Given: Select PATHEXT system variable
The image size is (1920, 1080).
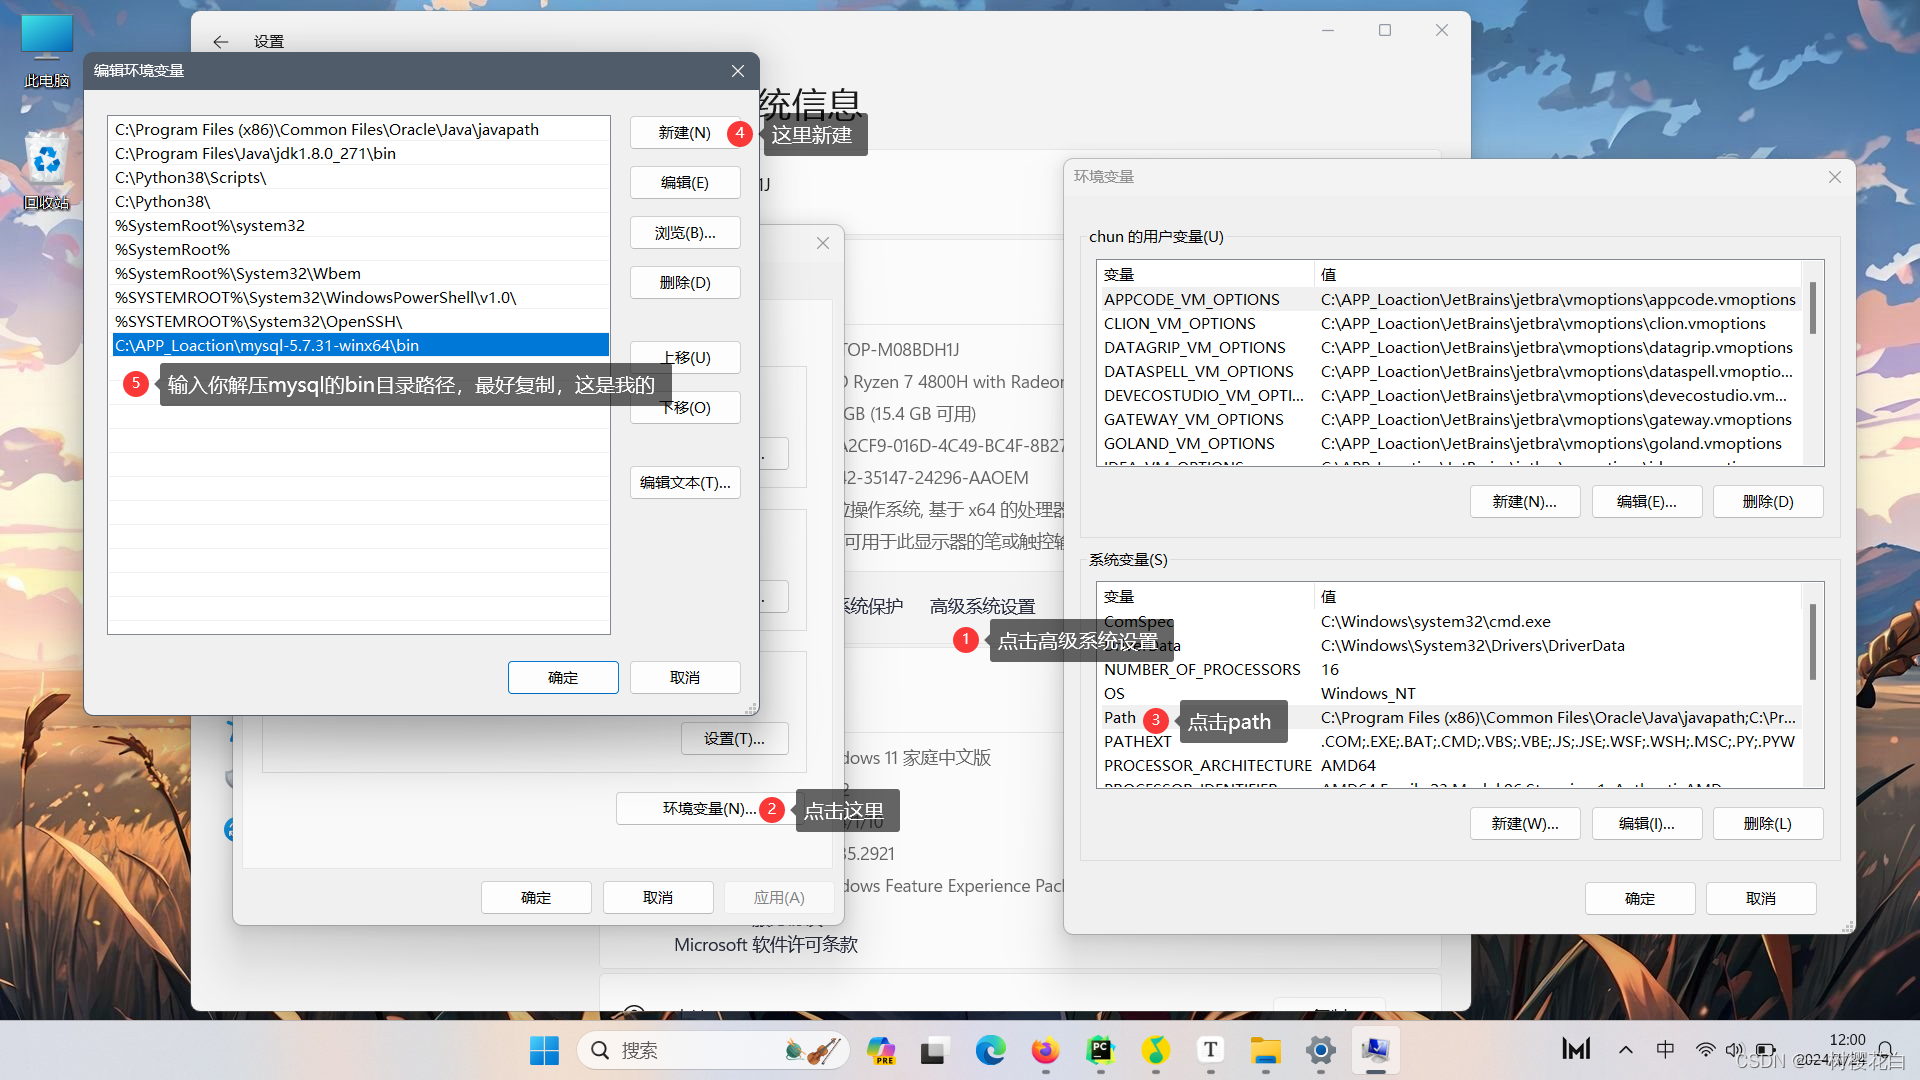Looking at the screenshot, I should point(1449,741).
